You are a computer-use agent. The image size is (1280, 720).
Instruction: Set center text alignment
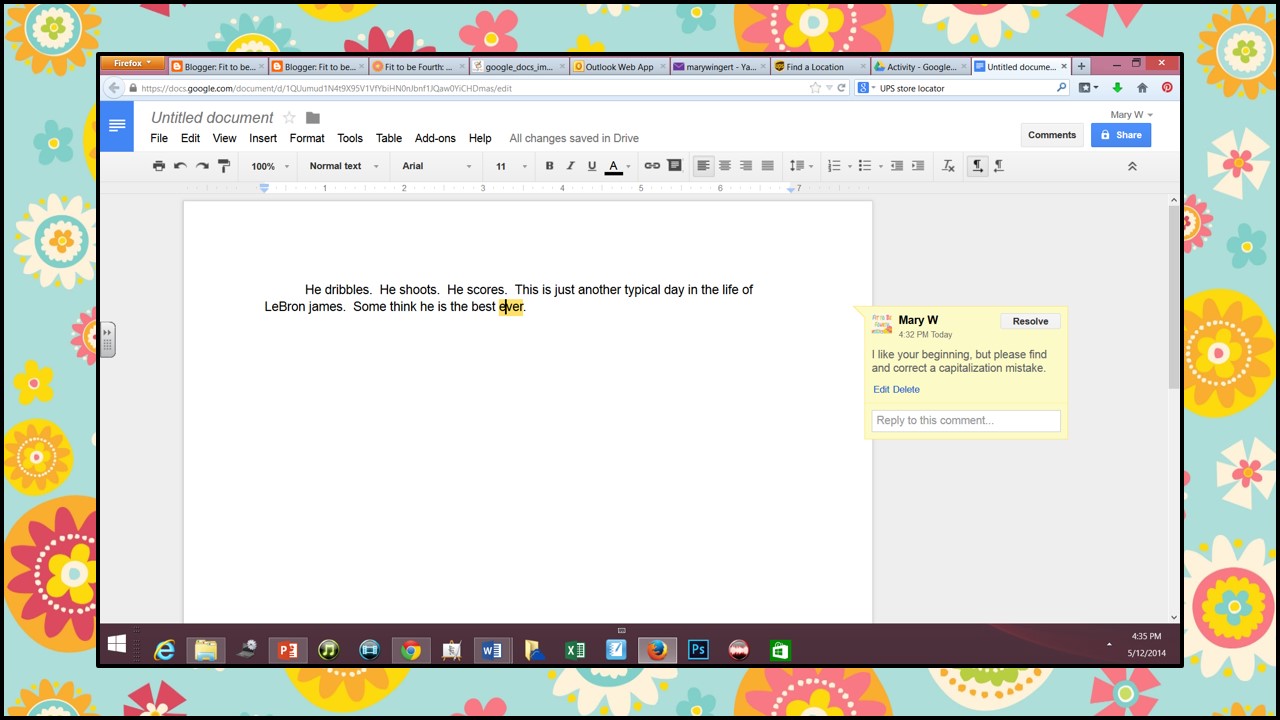(x=725, y=166)
